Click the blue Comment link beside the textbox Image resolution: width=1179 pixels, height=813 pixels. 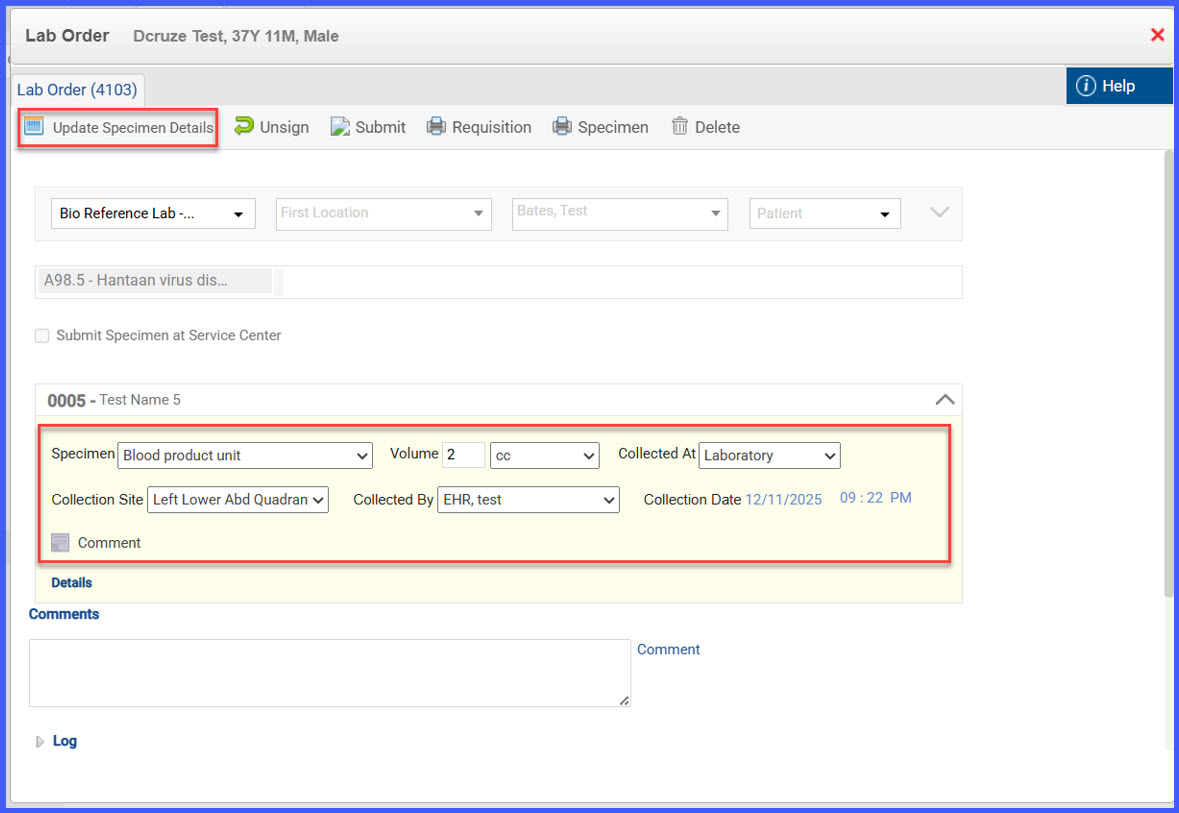coord(668,649)
